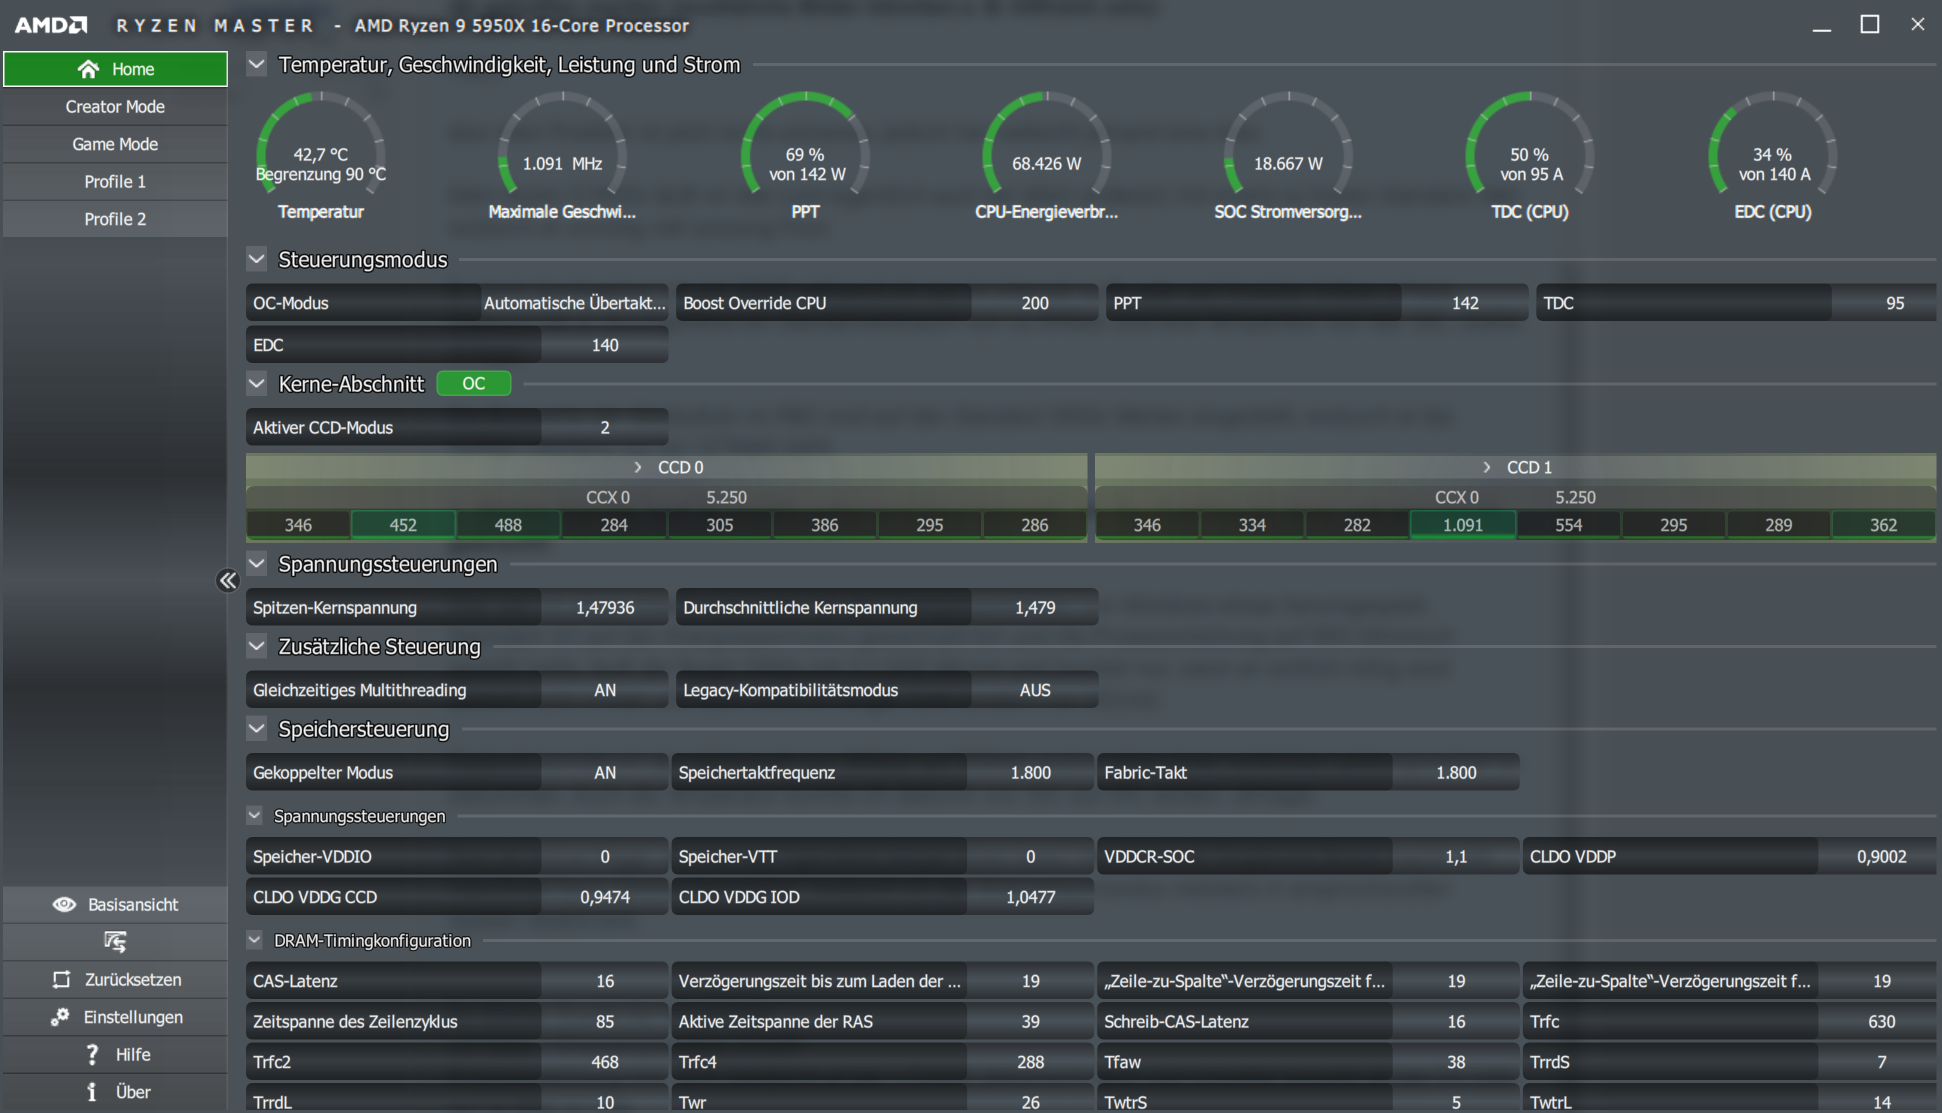Select the Profile 2 tab

pyautogui.click(x=115, y=219)
